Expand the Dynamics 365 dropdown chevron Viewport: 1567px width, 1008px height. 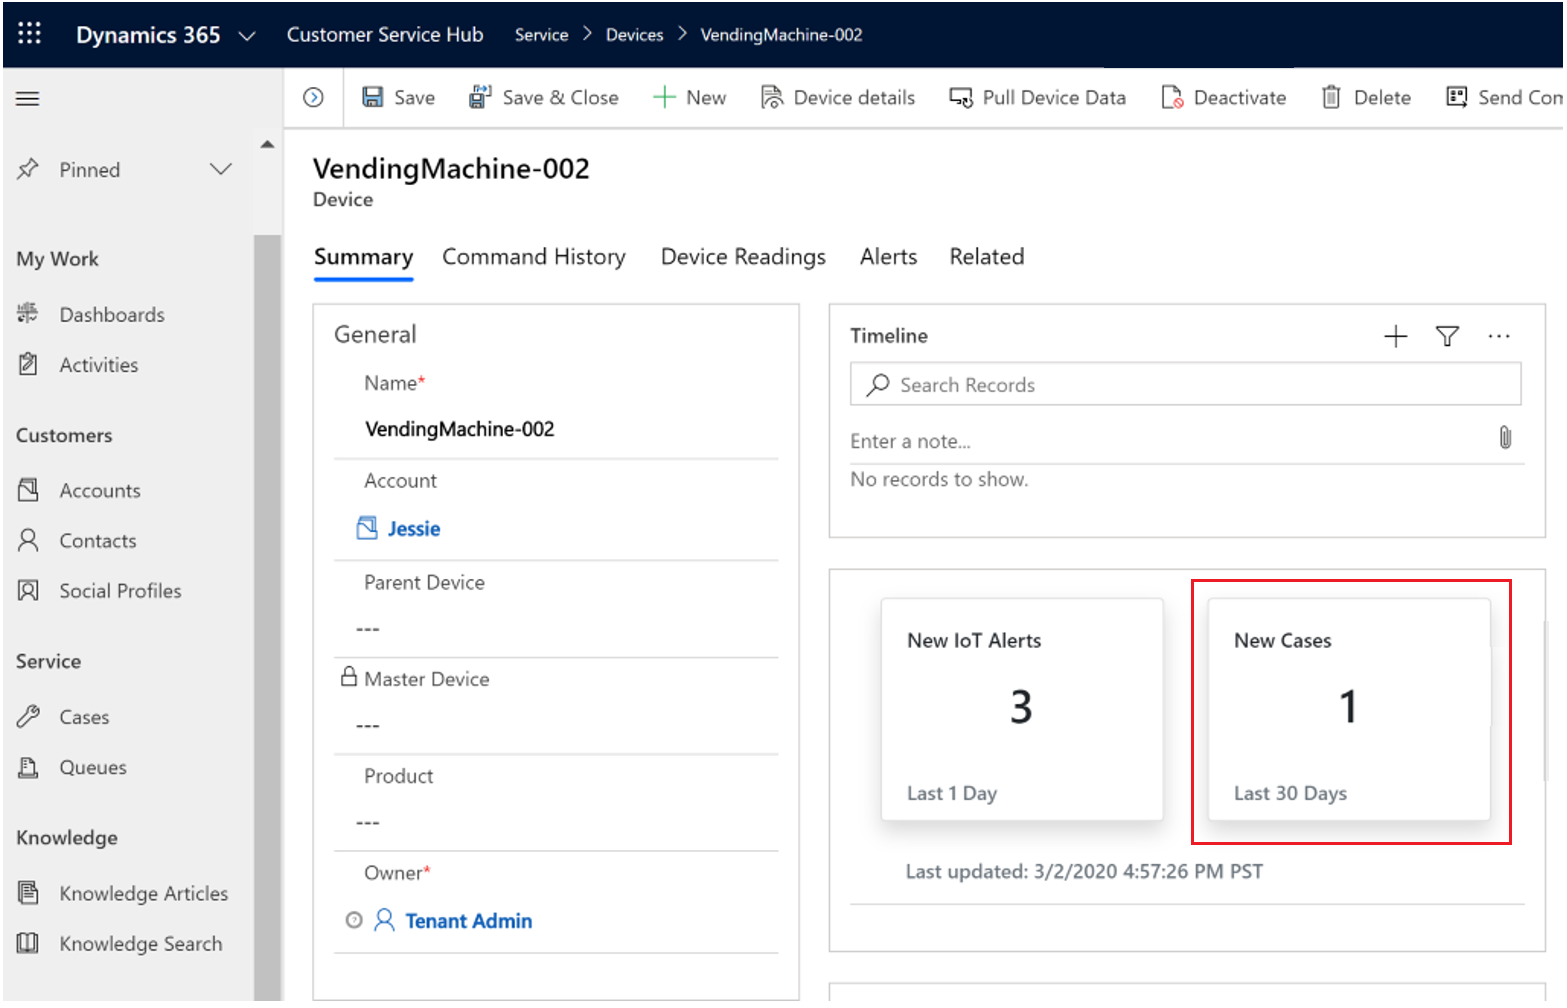(x=247, y=36)
